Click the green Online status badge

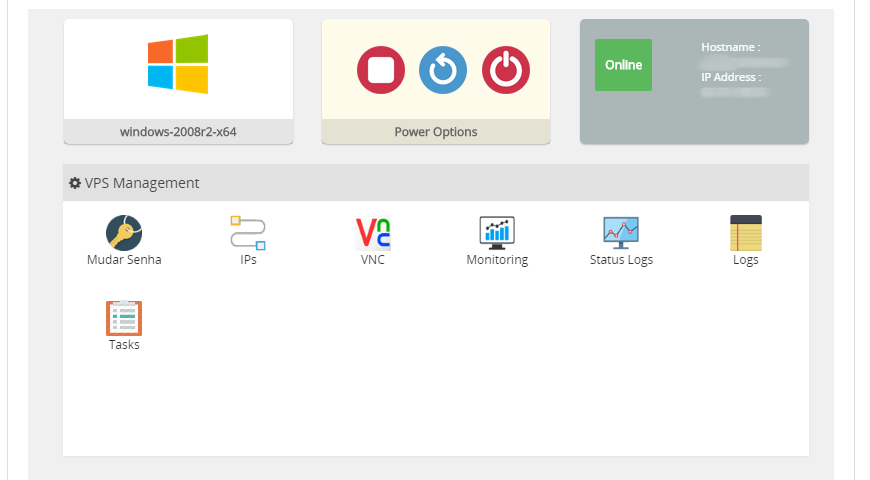click(623, 65)
